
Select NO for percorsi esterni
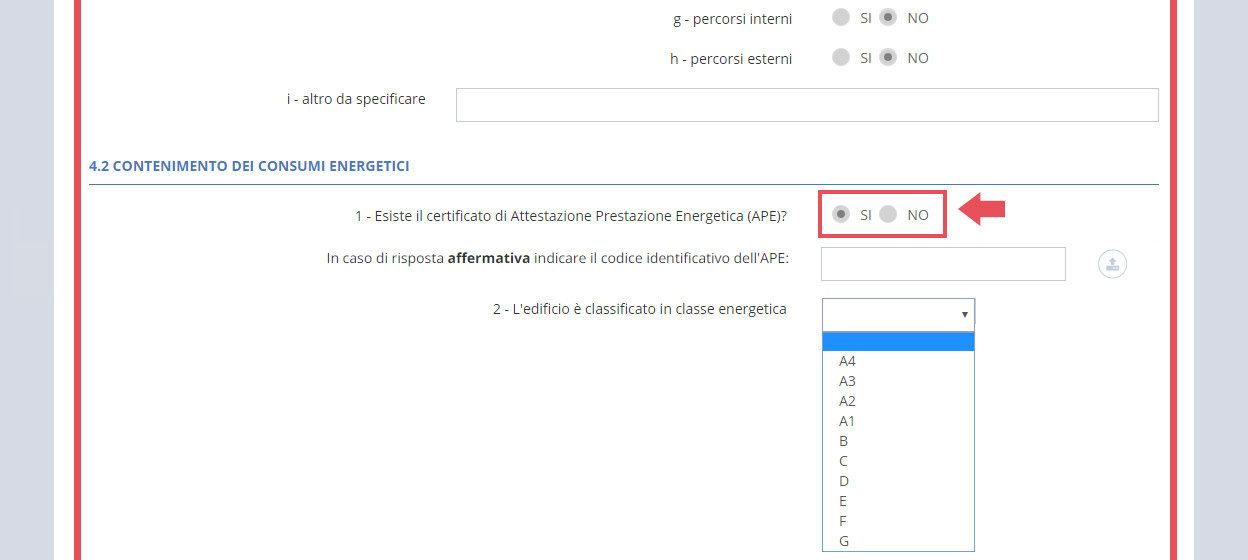888,58
